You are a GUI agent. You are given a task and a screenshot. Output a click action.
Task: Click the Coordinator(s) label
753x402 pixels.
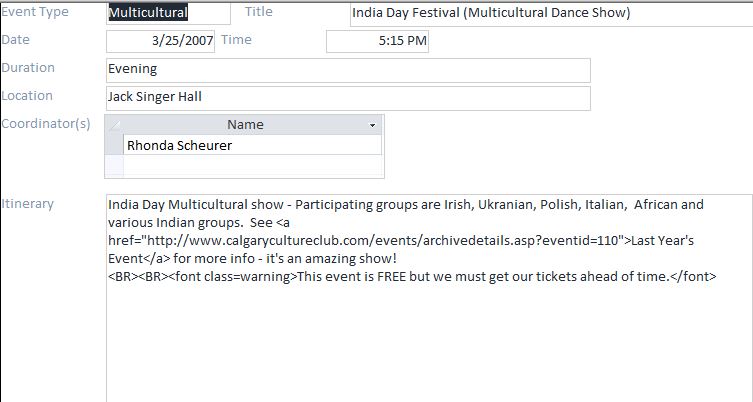tap(46, 124)
